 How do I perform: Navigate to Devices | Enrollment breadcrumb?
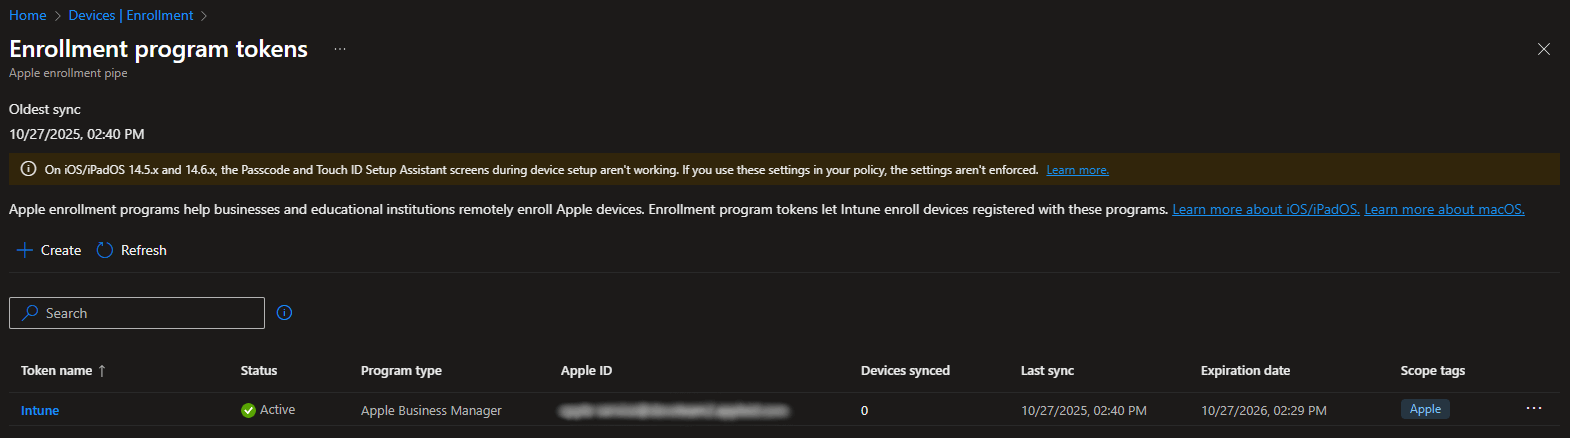131,15
